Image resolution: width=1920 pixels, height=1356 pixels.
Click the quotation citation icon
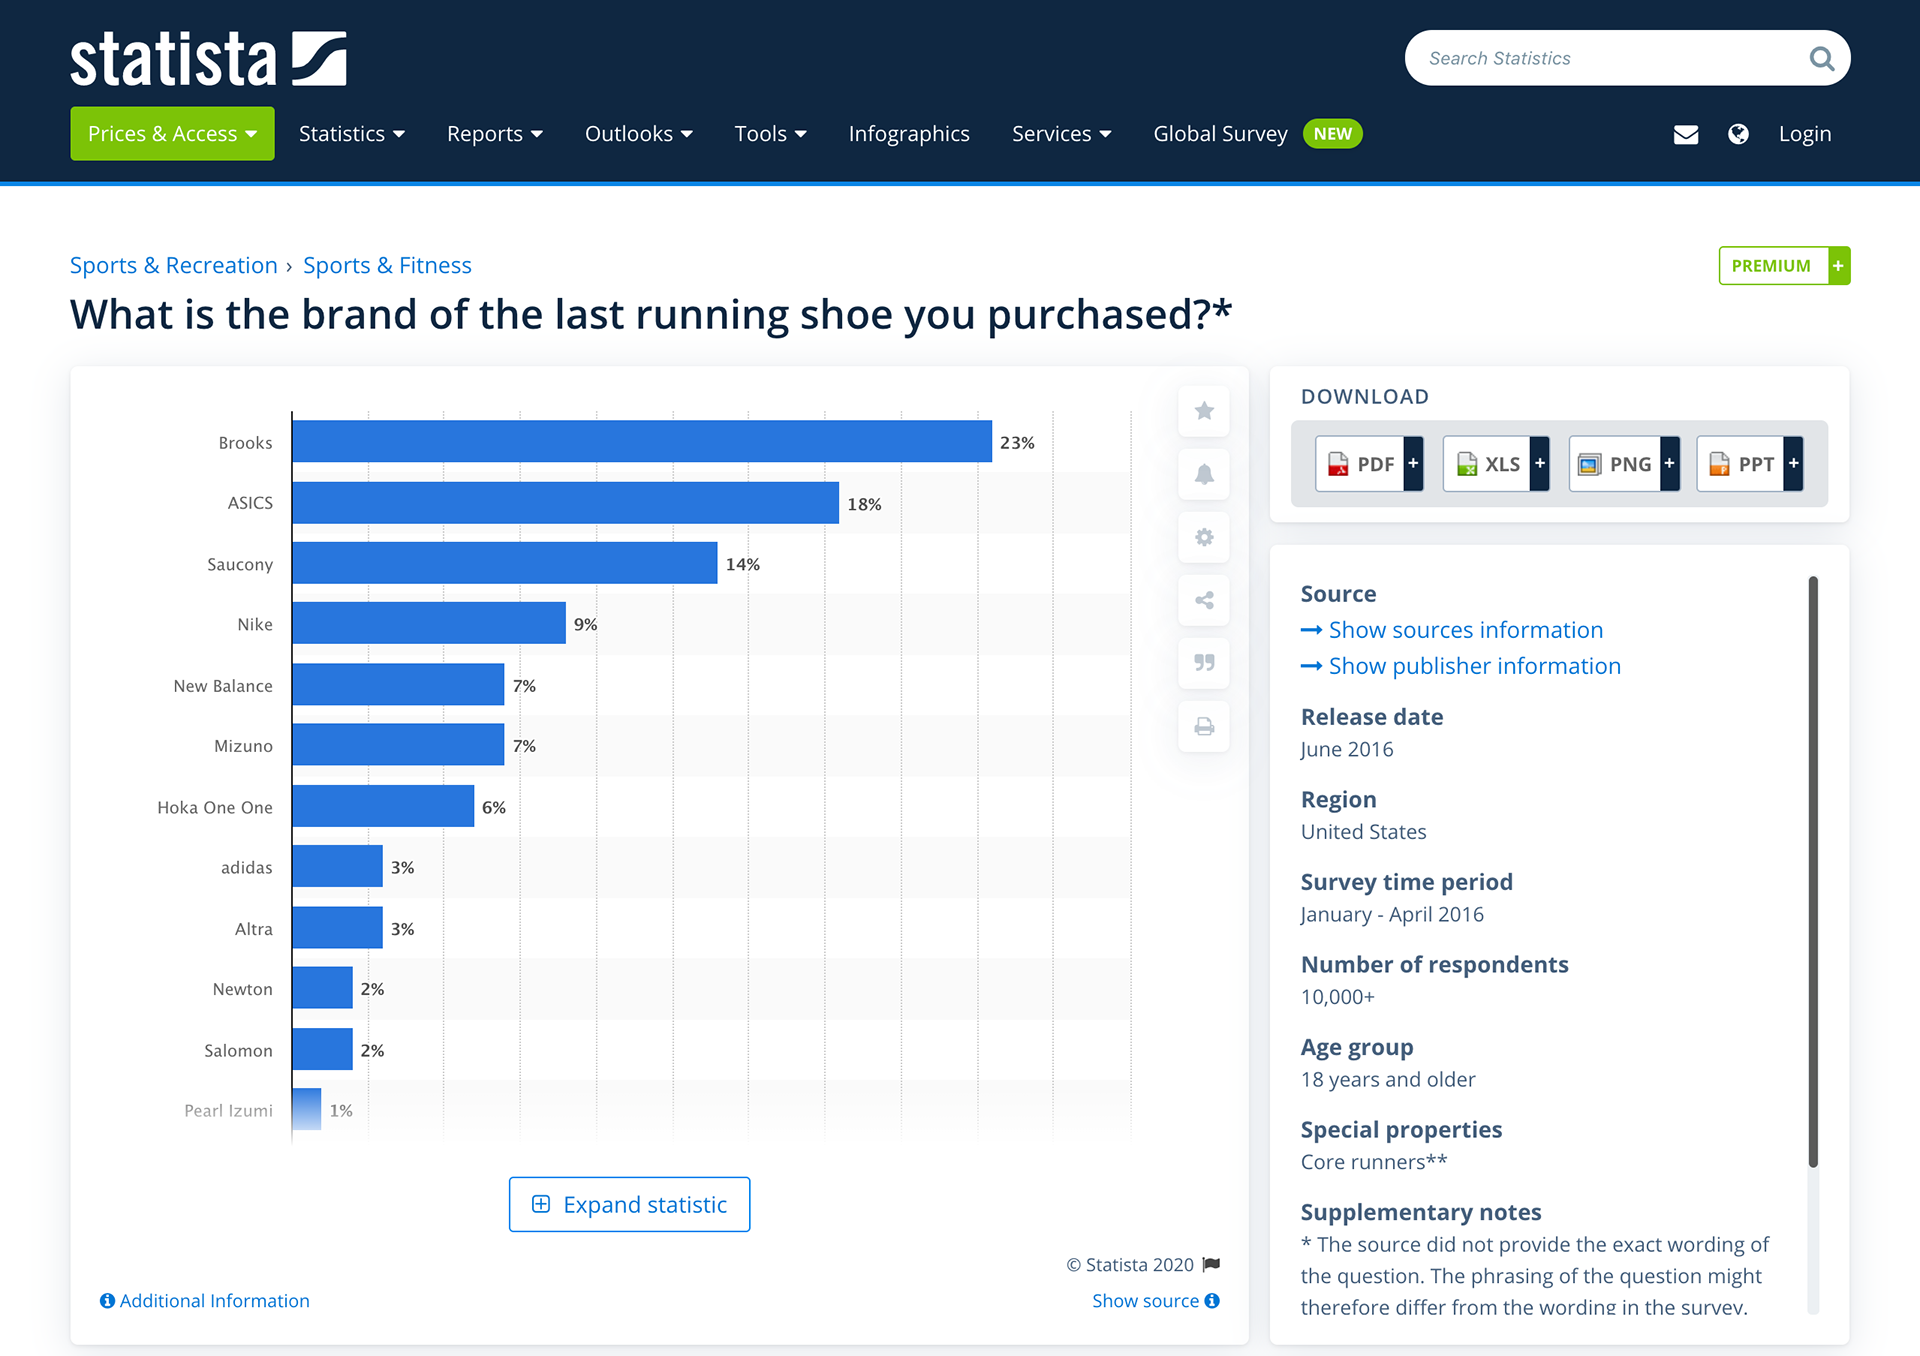tap(1204, 663)
